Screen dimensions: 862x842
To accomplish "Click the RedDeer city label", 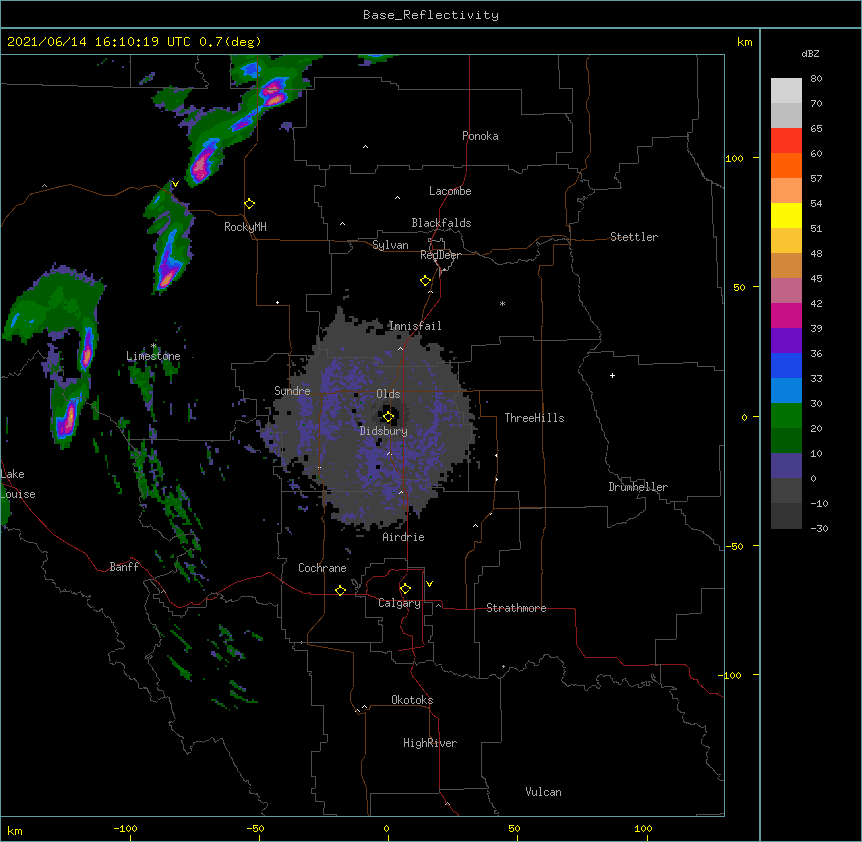I will (x=440, y=255).
